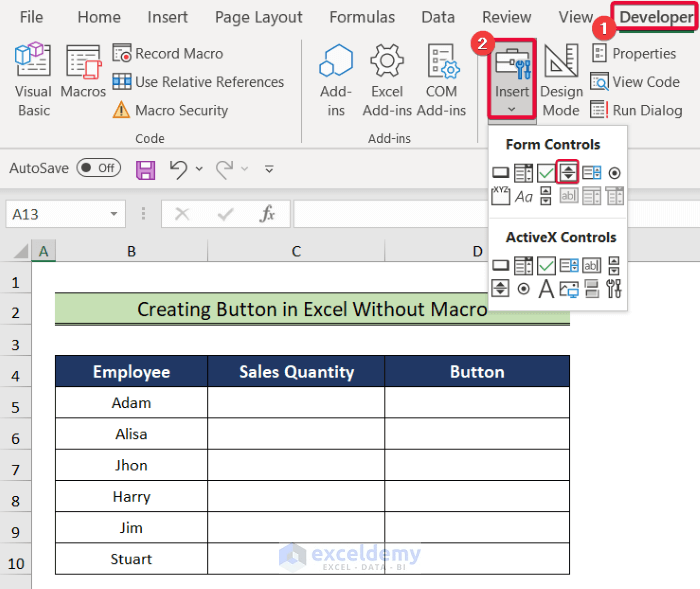Insert Form Control Scroll Bar
This screenshot has height=589, width=700.
[546, 196]
